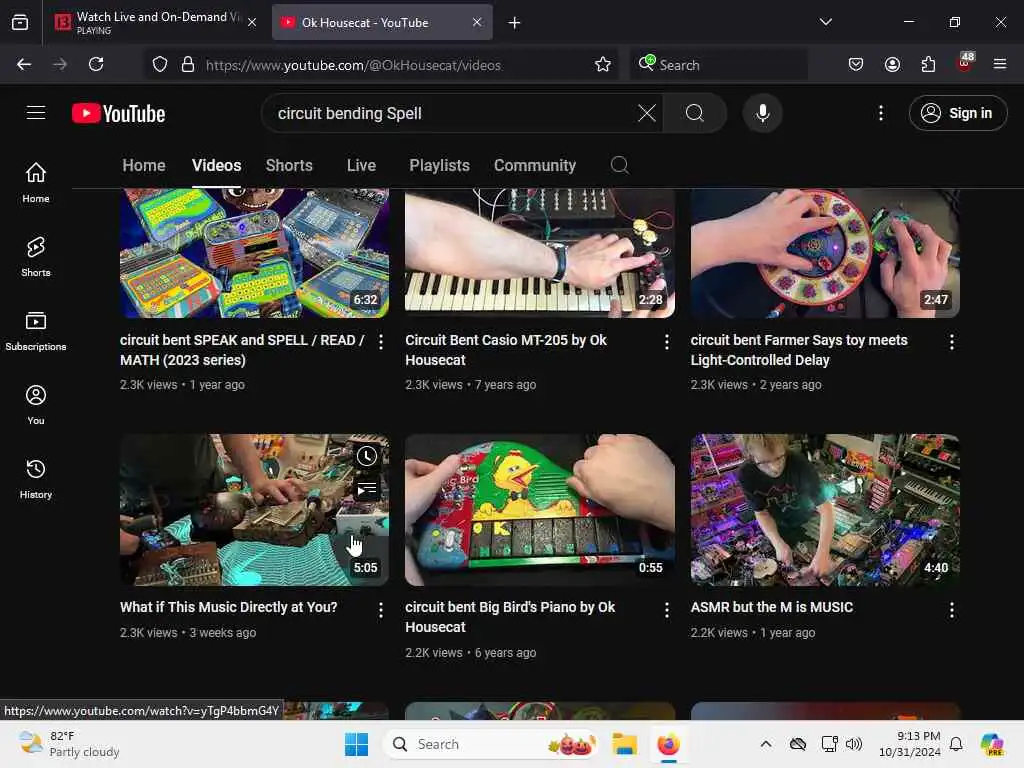Open File Explorer from the taskbar
Image resolution: width=1024 pixels, height=768 pixels.
click(x=624, y=744)
